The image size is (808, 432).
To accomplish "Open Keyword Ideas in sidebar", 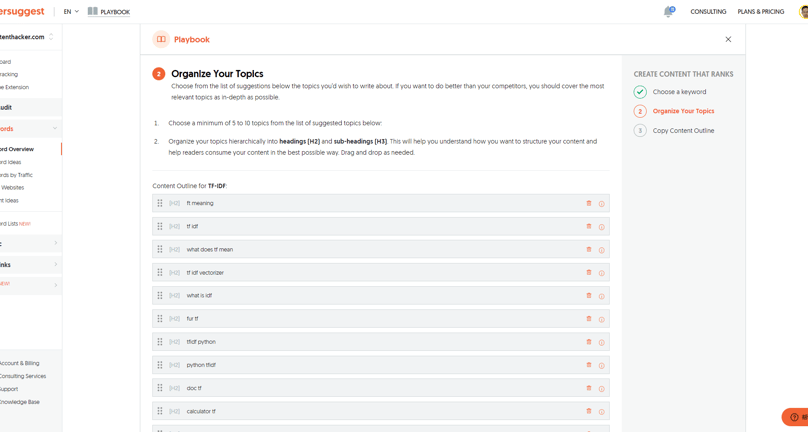I will 11,162.
